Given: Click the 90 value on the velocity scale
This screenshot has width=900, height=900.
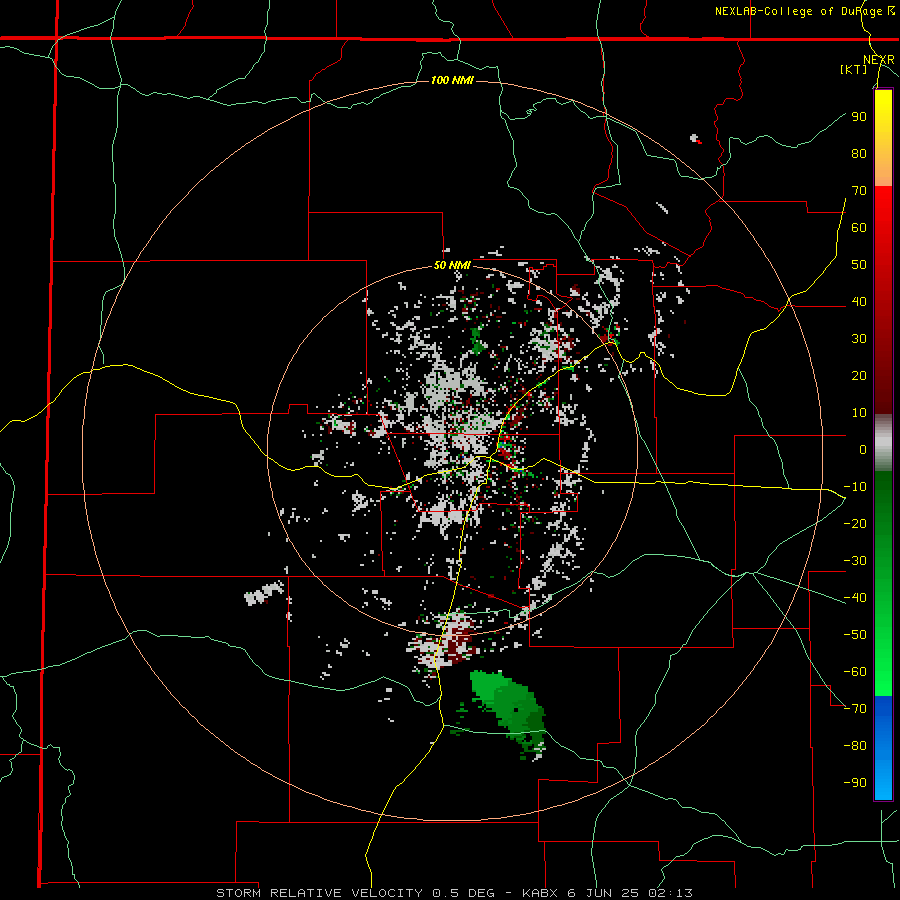Looking at the screenshot, I should click(859, 117).
